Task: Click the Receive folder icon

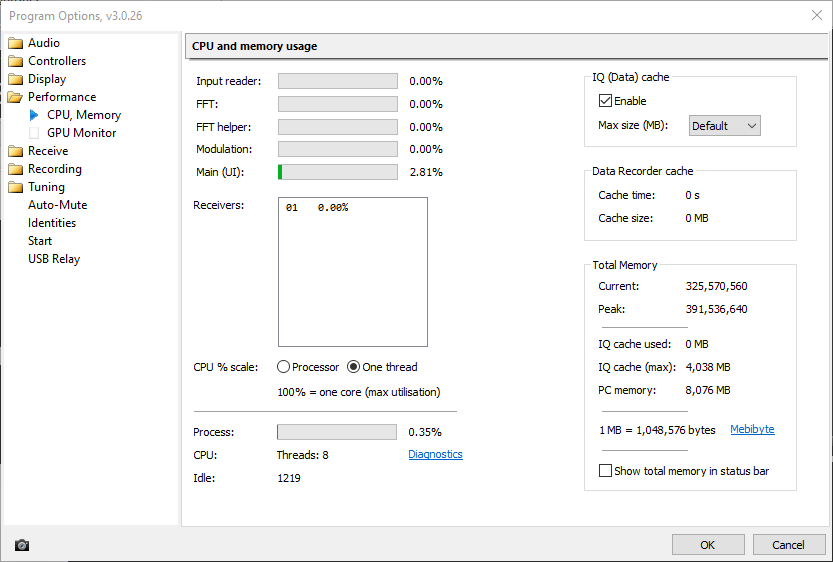Action: pyautogui.click(x=15, y=151)
